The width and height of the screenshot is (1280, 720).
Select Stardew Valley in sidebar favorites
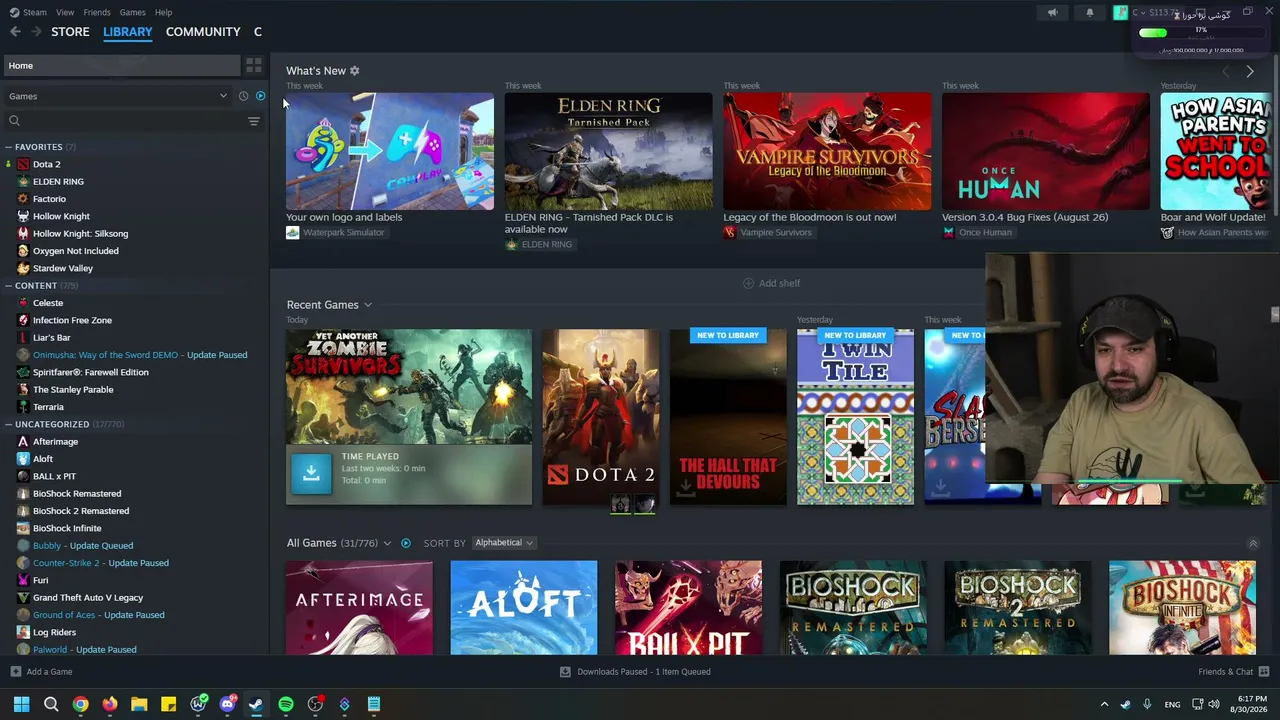pyautogui.click(x=63, y=269)
